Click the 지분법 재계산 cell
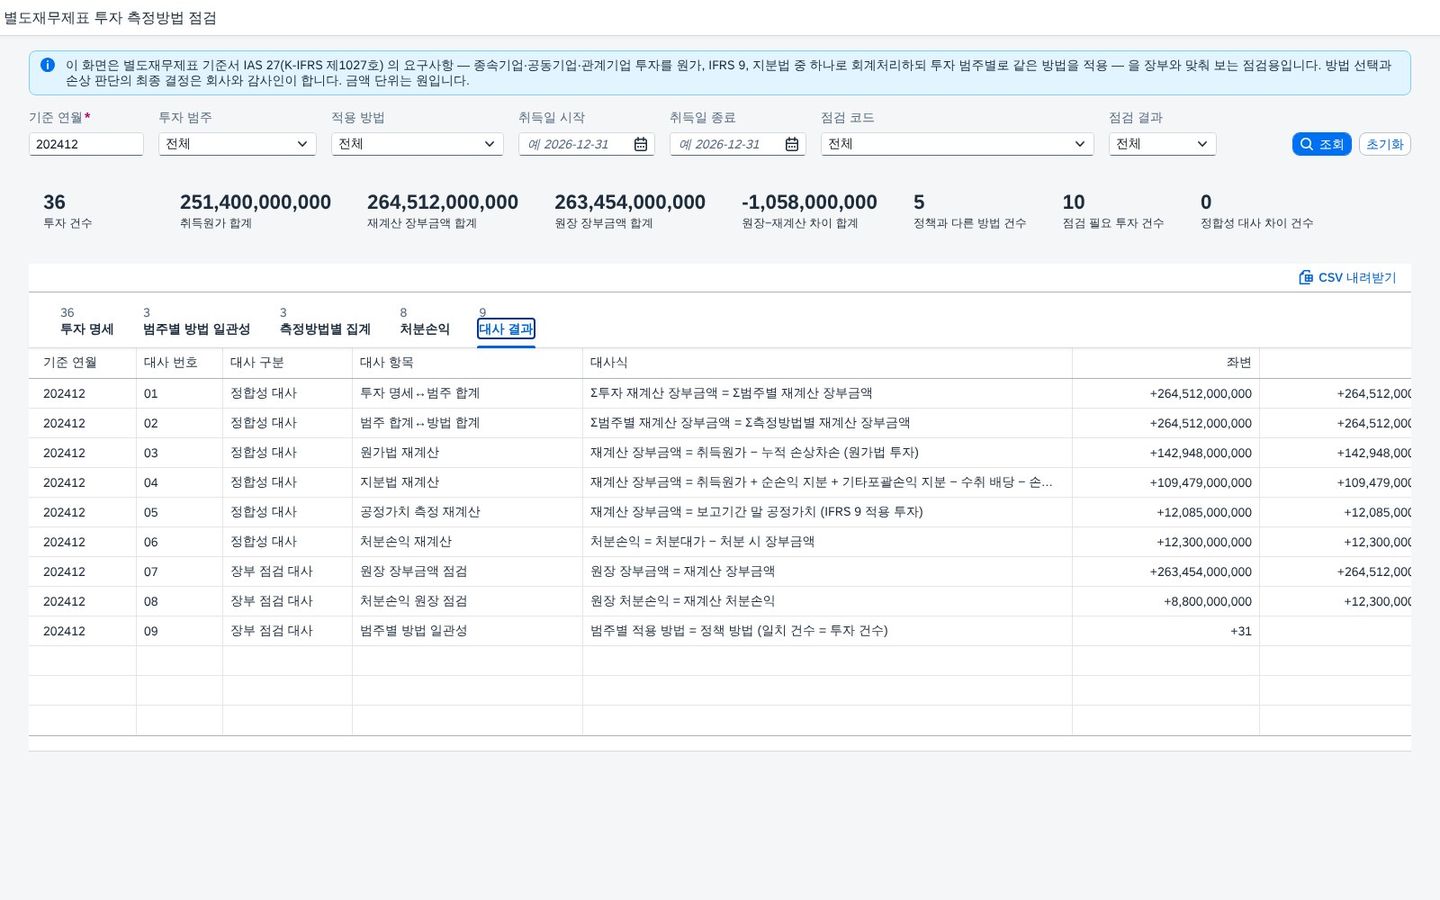 click(x=467, y=483)
